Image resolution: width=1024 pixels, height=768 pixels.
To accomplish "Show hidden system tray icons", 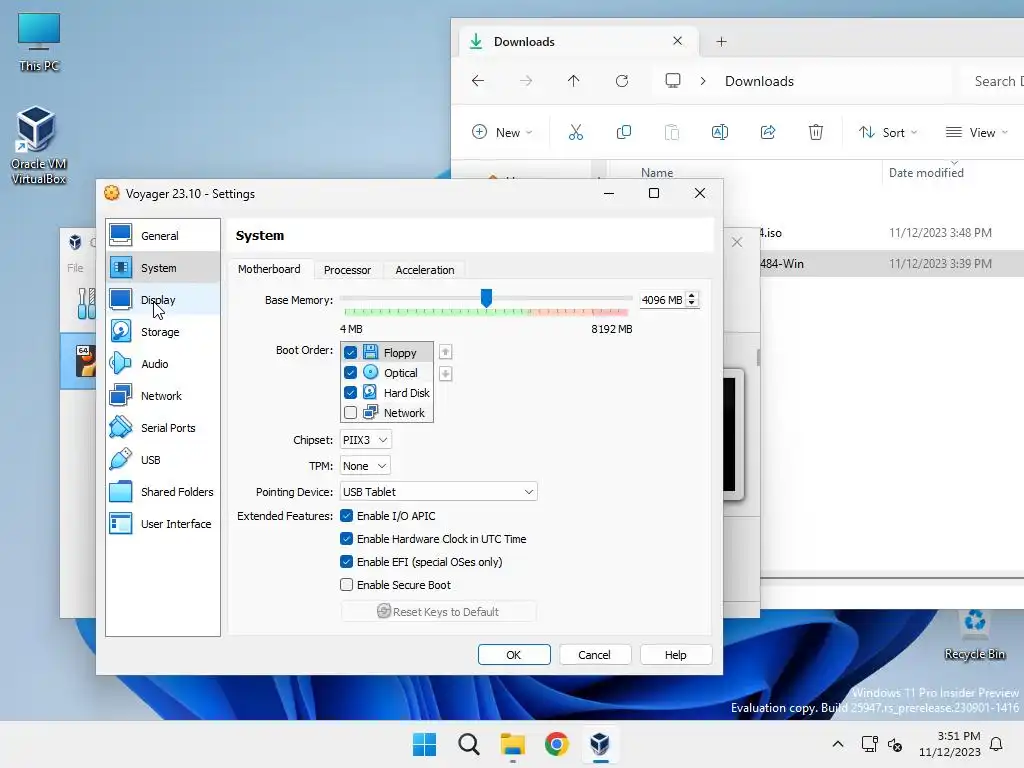I will pyautogui.click(x=838, y=744).
